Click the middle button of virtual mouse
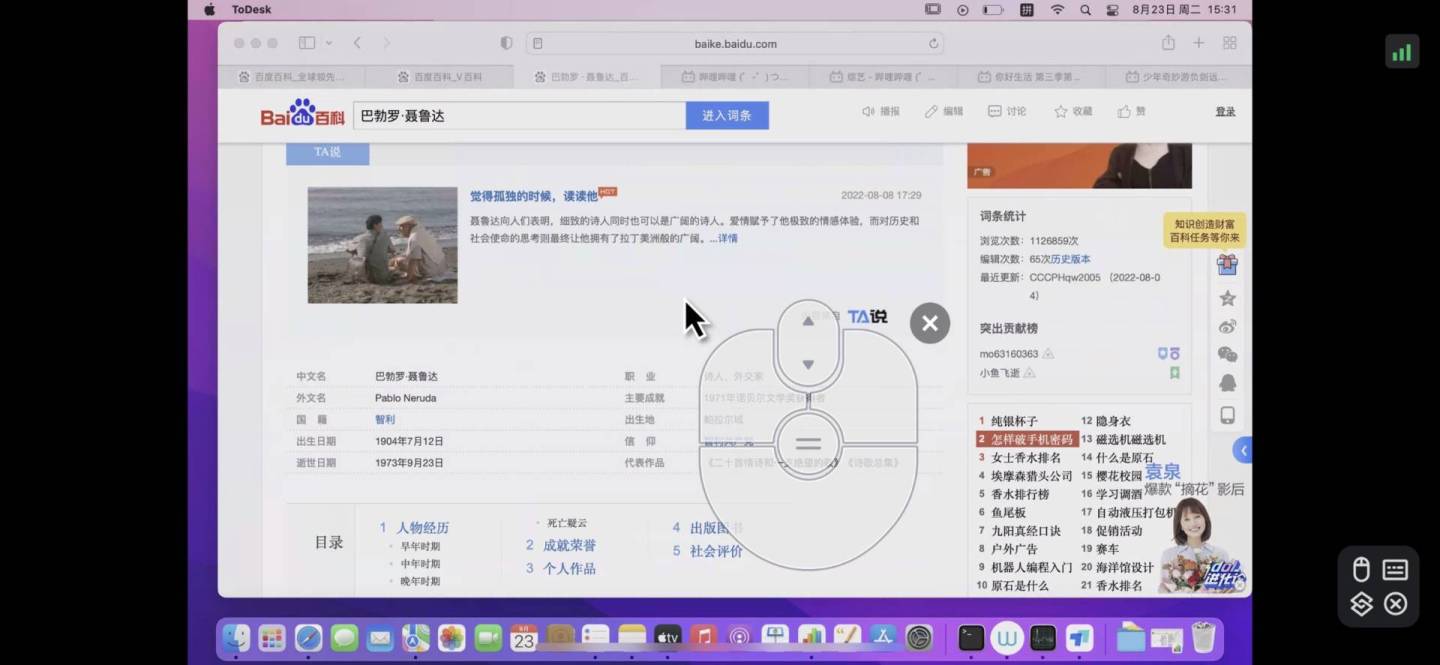 coord(808,444)
